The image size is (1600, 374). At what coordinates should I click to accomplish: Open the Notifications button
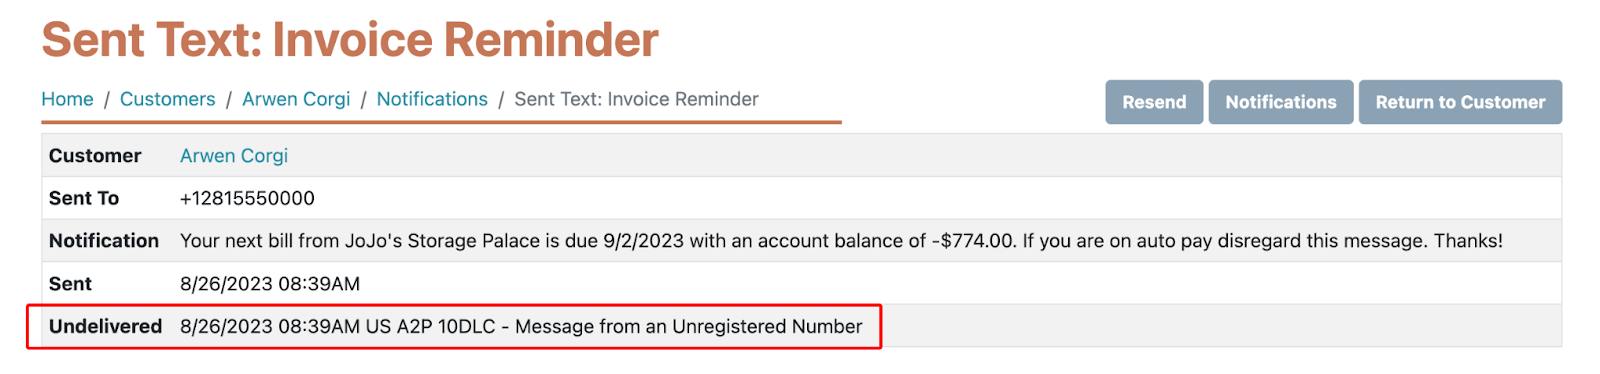1281,102
